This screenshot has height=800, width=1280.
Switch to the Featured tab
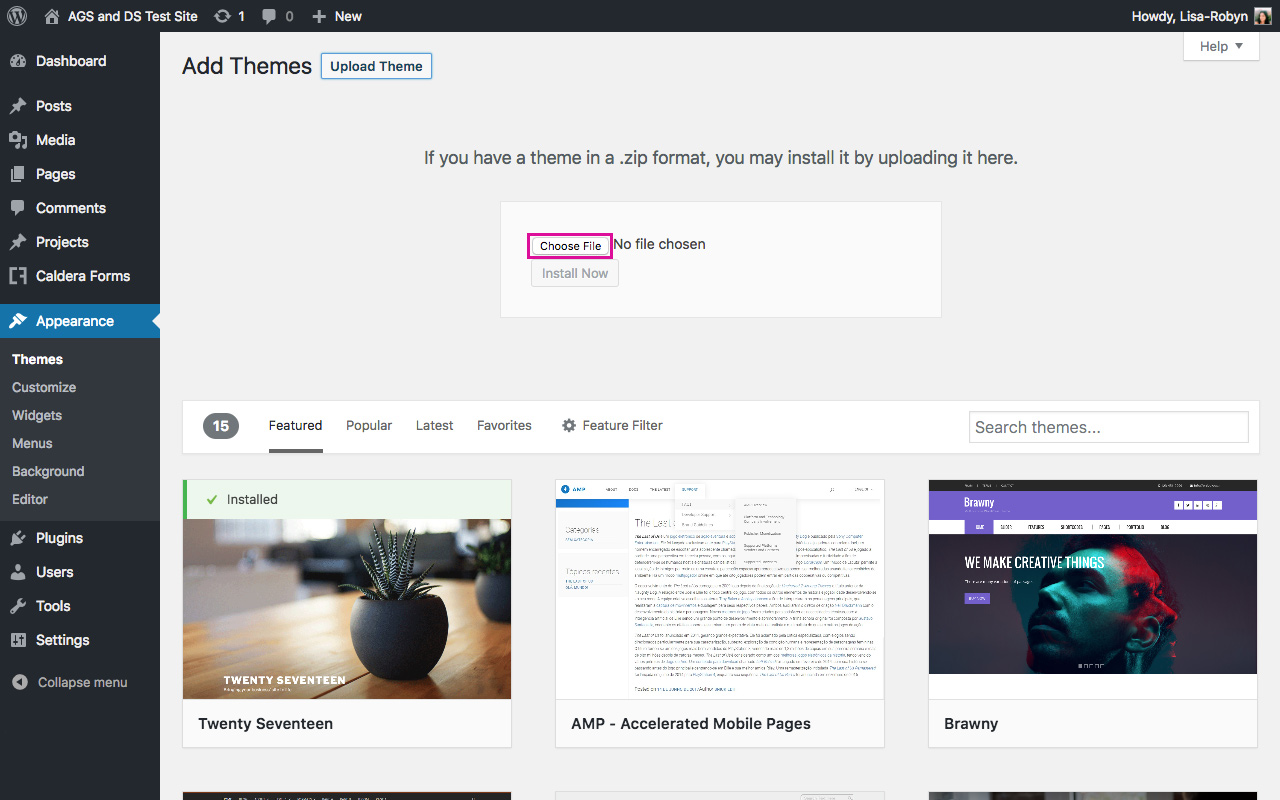click(295, 425)
